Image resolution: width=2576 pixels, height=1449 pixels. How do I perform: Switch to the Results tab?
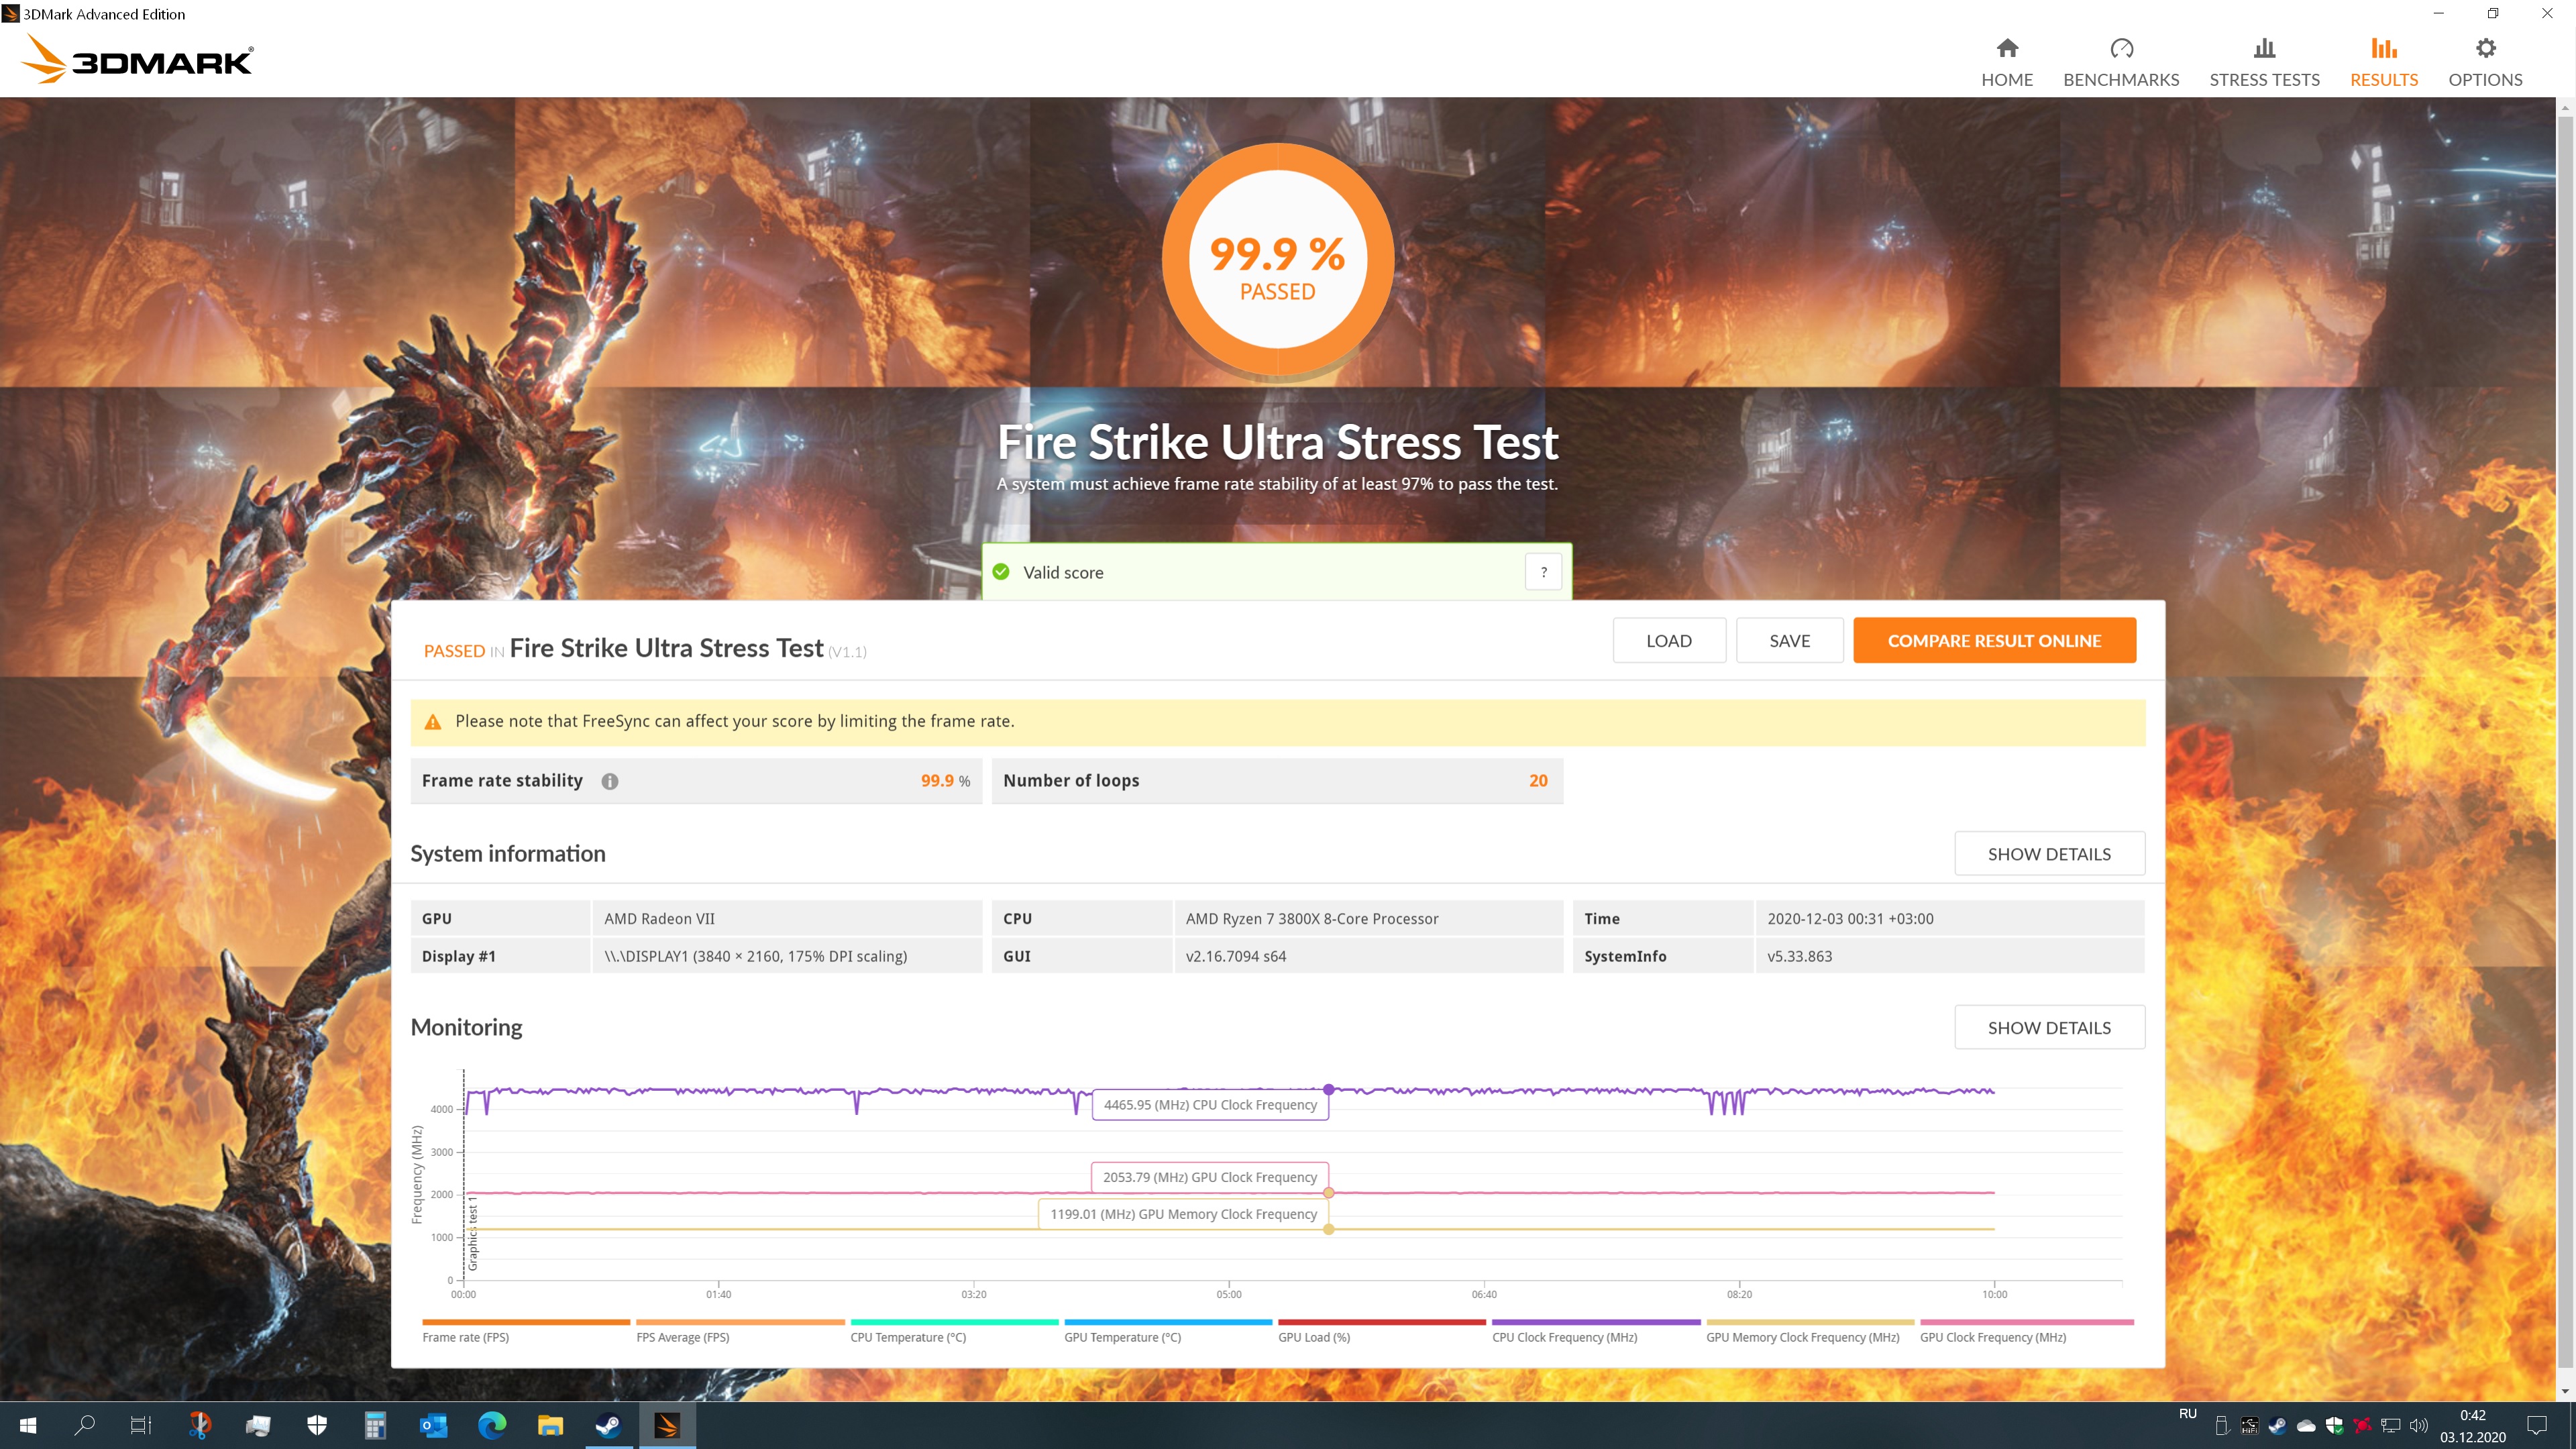point(2383,62)
